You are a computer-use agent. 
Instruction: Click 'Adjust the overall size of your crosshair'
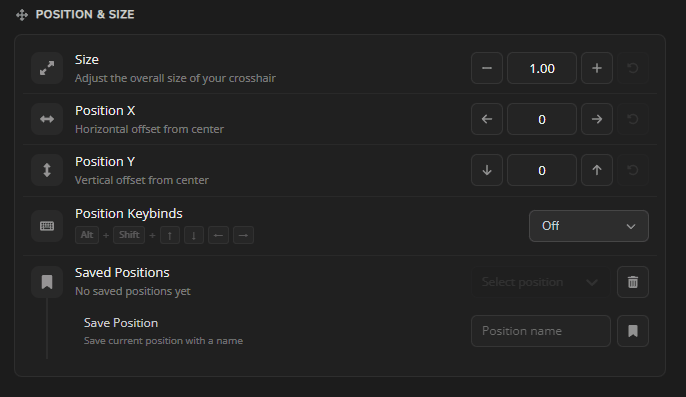175,78
